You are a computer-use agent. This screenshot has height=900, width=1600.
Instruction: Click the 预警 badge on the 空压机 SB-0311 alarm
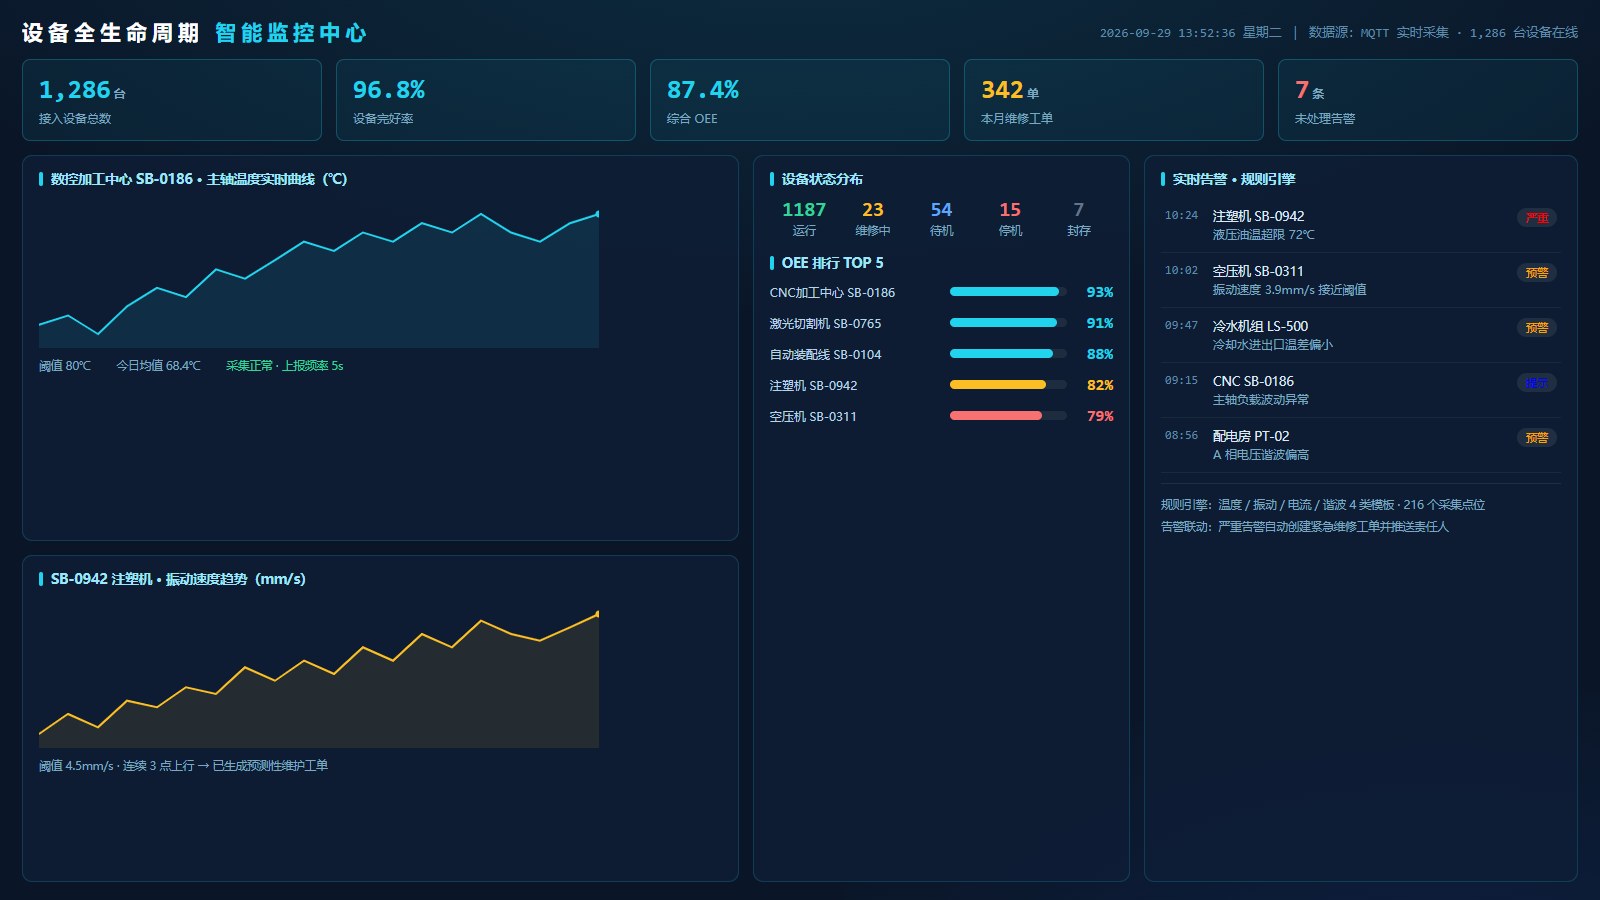1537,273
